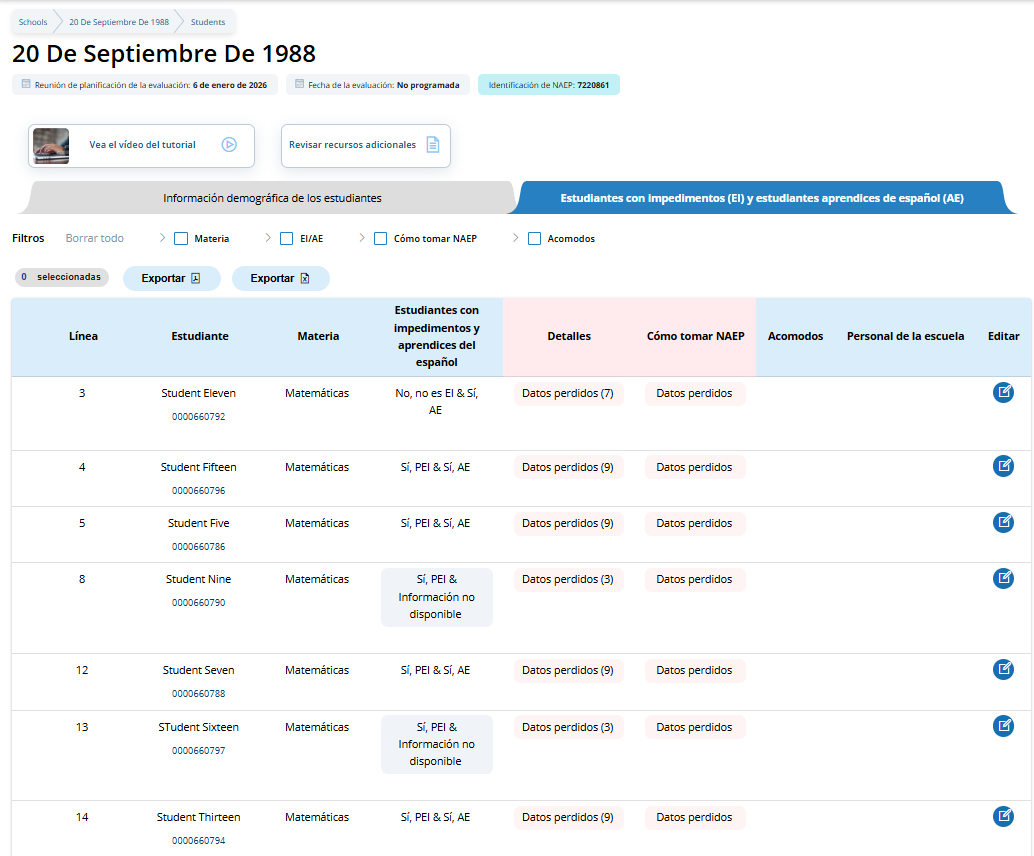The width and height of the screenshot is (1034, 856).
Task: Expand the Materia filter chevron
Action: point(162,238)
